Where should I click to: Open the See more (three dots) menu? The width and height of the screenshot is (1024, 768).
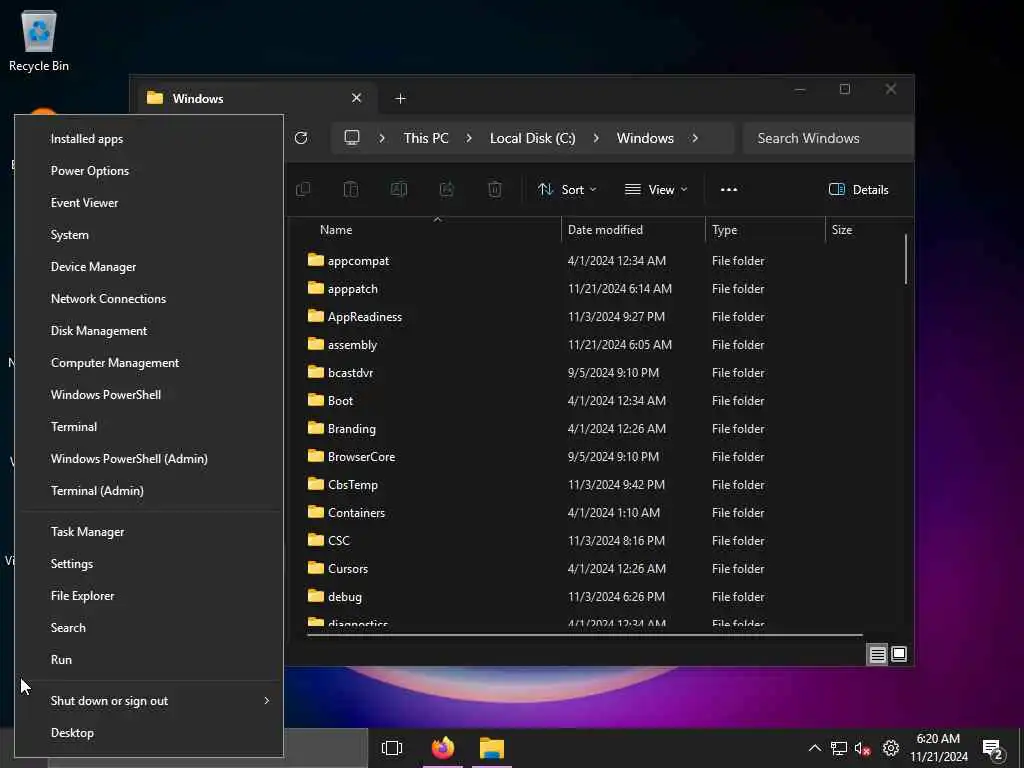[729, 189]
